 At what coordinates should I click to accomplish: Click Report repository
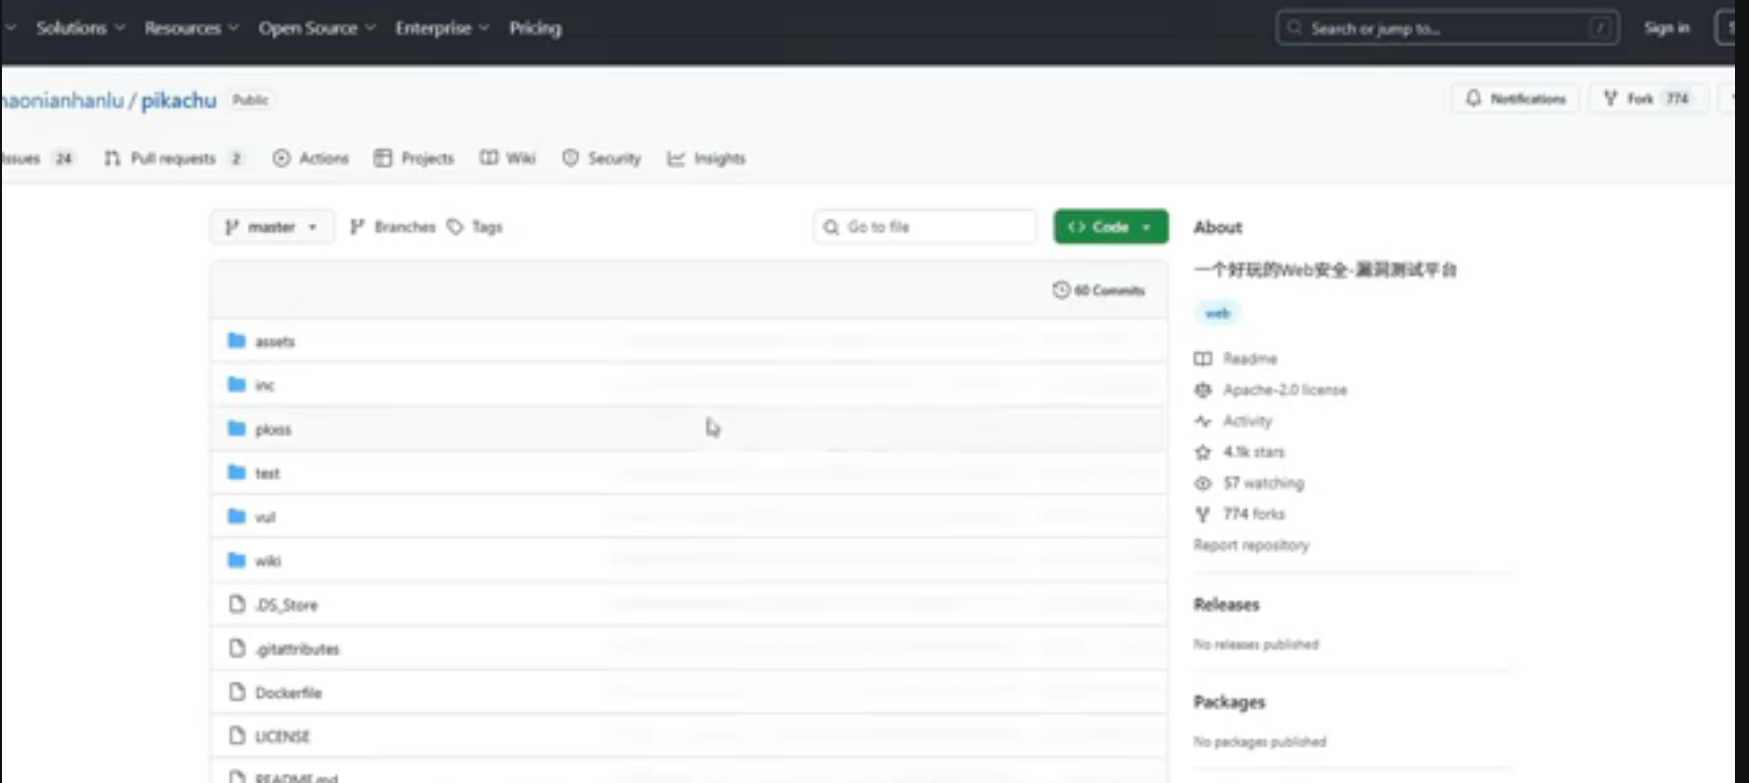[1251, 545]
